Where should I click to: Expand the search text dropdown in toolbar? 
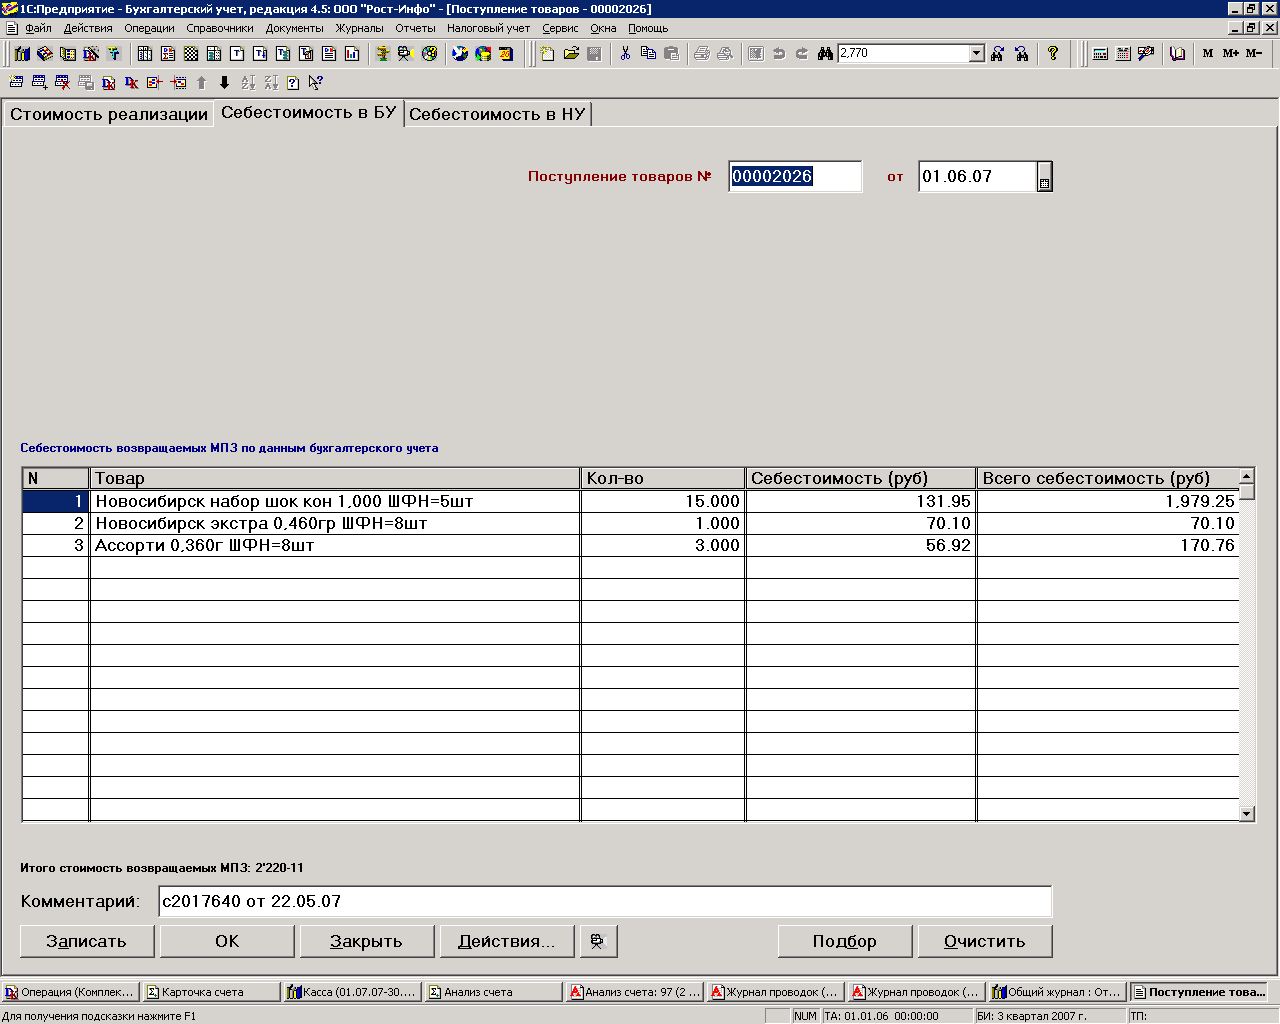(977, 53)
